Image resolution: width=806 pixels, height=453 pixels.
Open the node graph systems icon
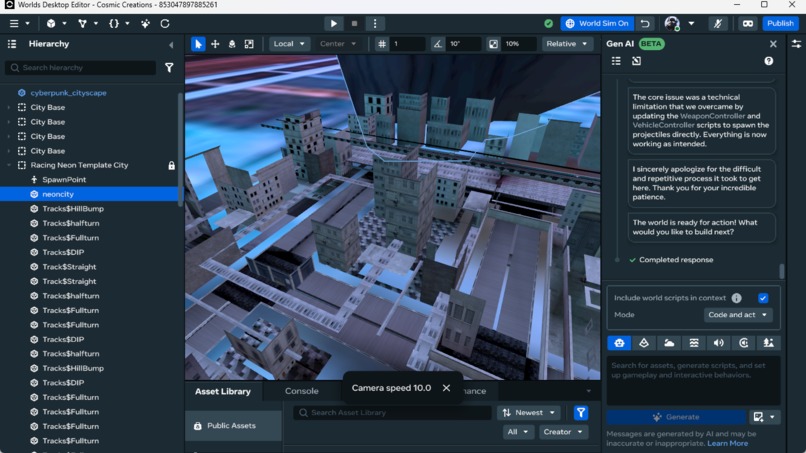(x=82, y=24)
